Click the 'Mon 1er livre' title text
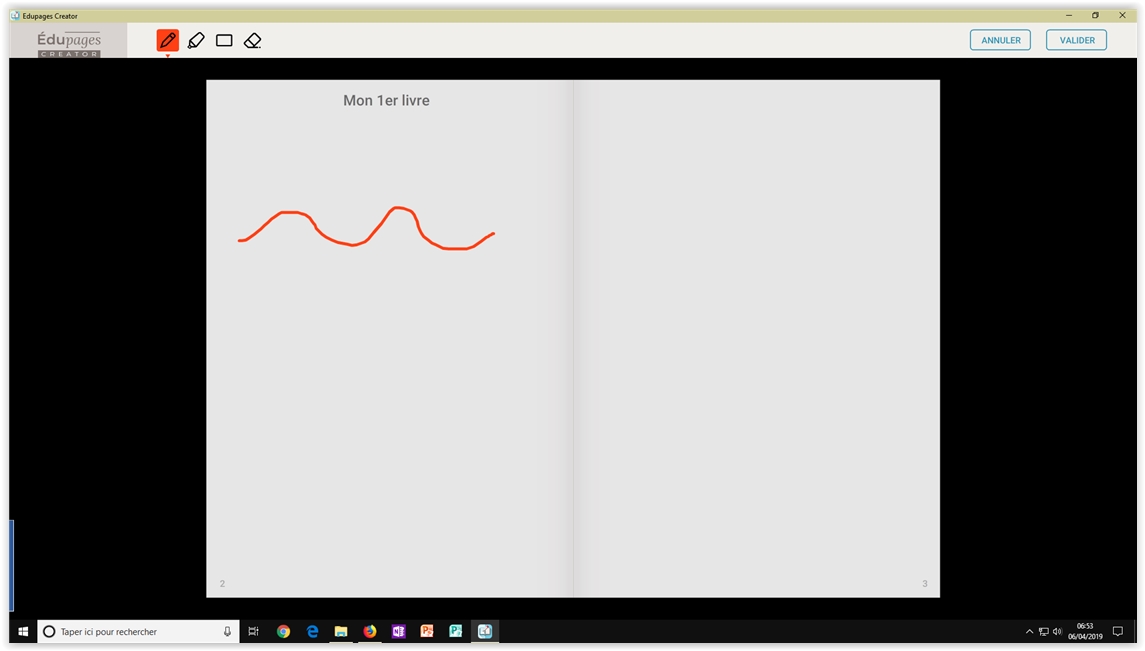This screenshot has height=651, width=1145. tap(386, 101)
